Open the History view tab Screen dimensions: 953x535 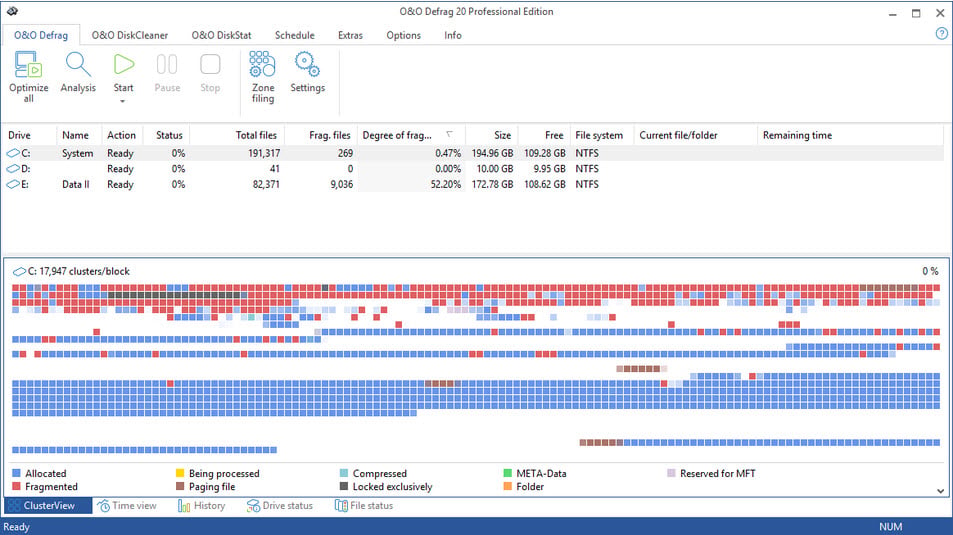(201, 505)
